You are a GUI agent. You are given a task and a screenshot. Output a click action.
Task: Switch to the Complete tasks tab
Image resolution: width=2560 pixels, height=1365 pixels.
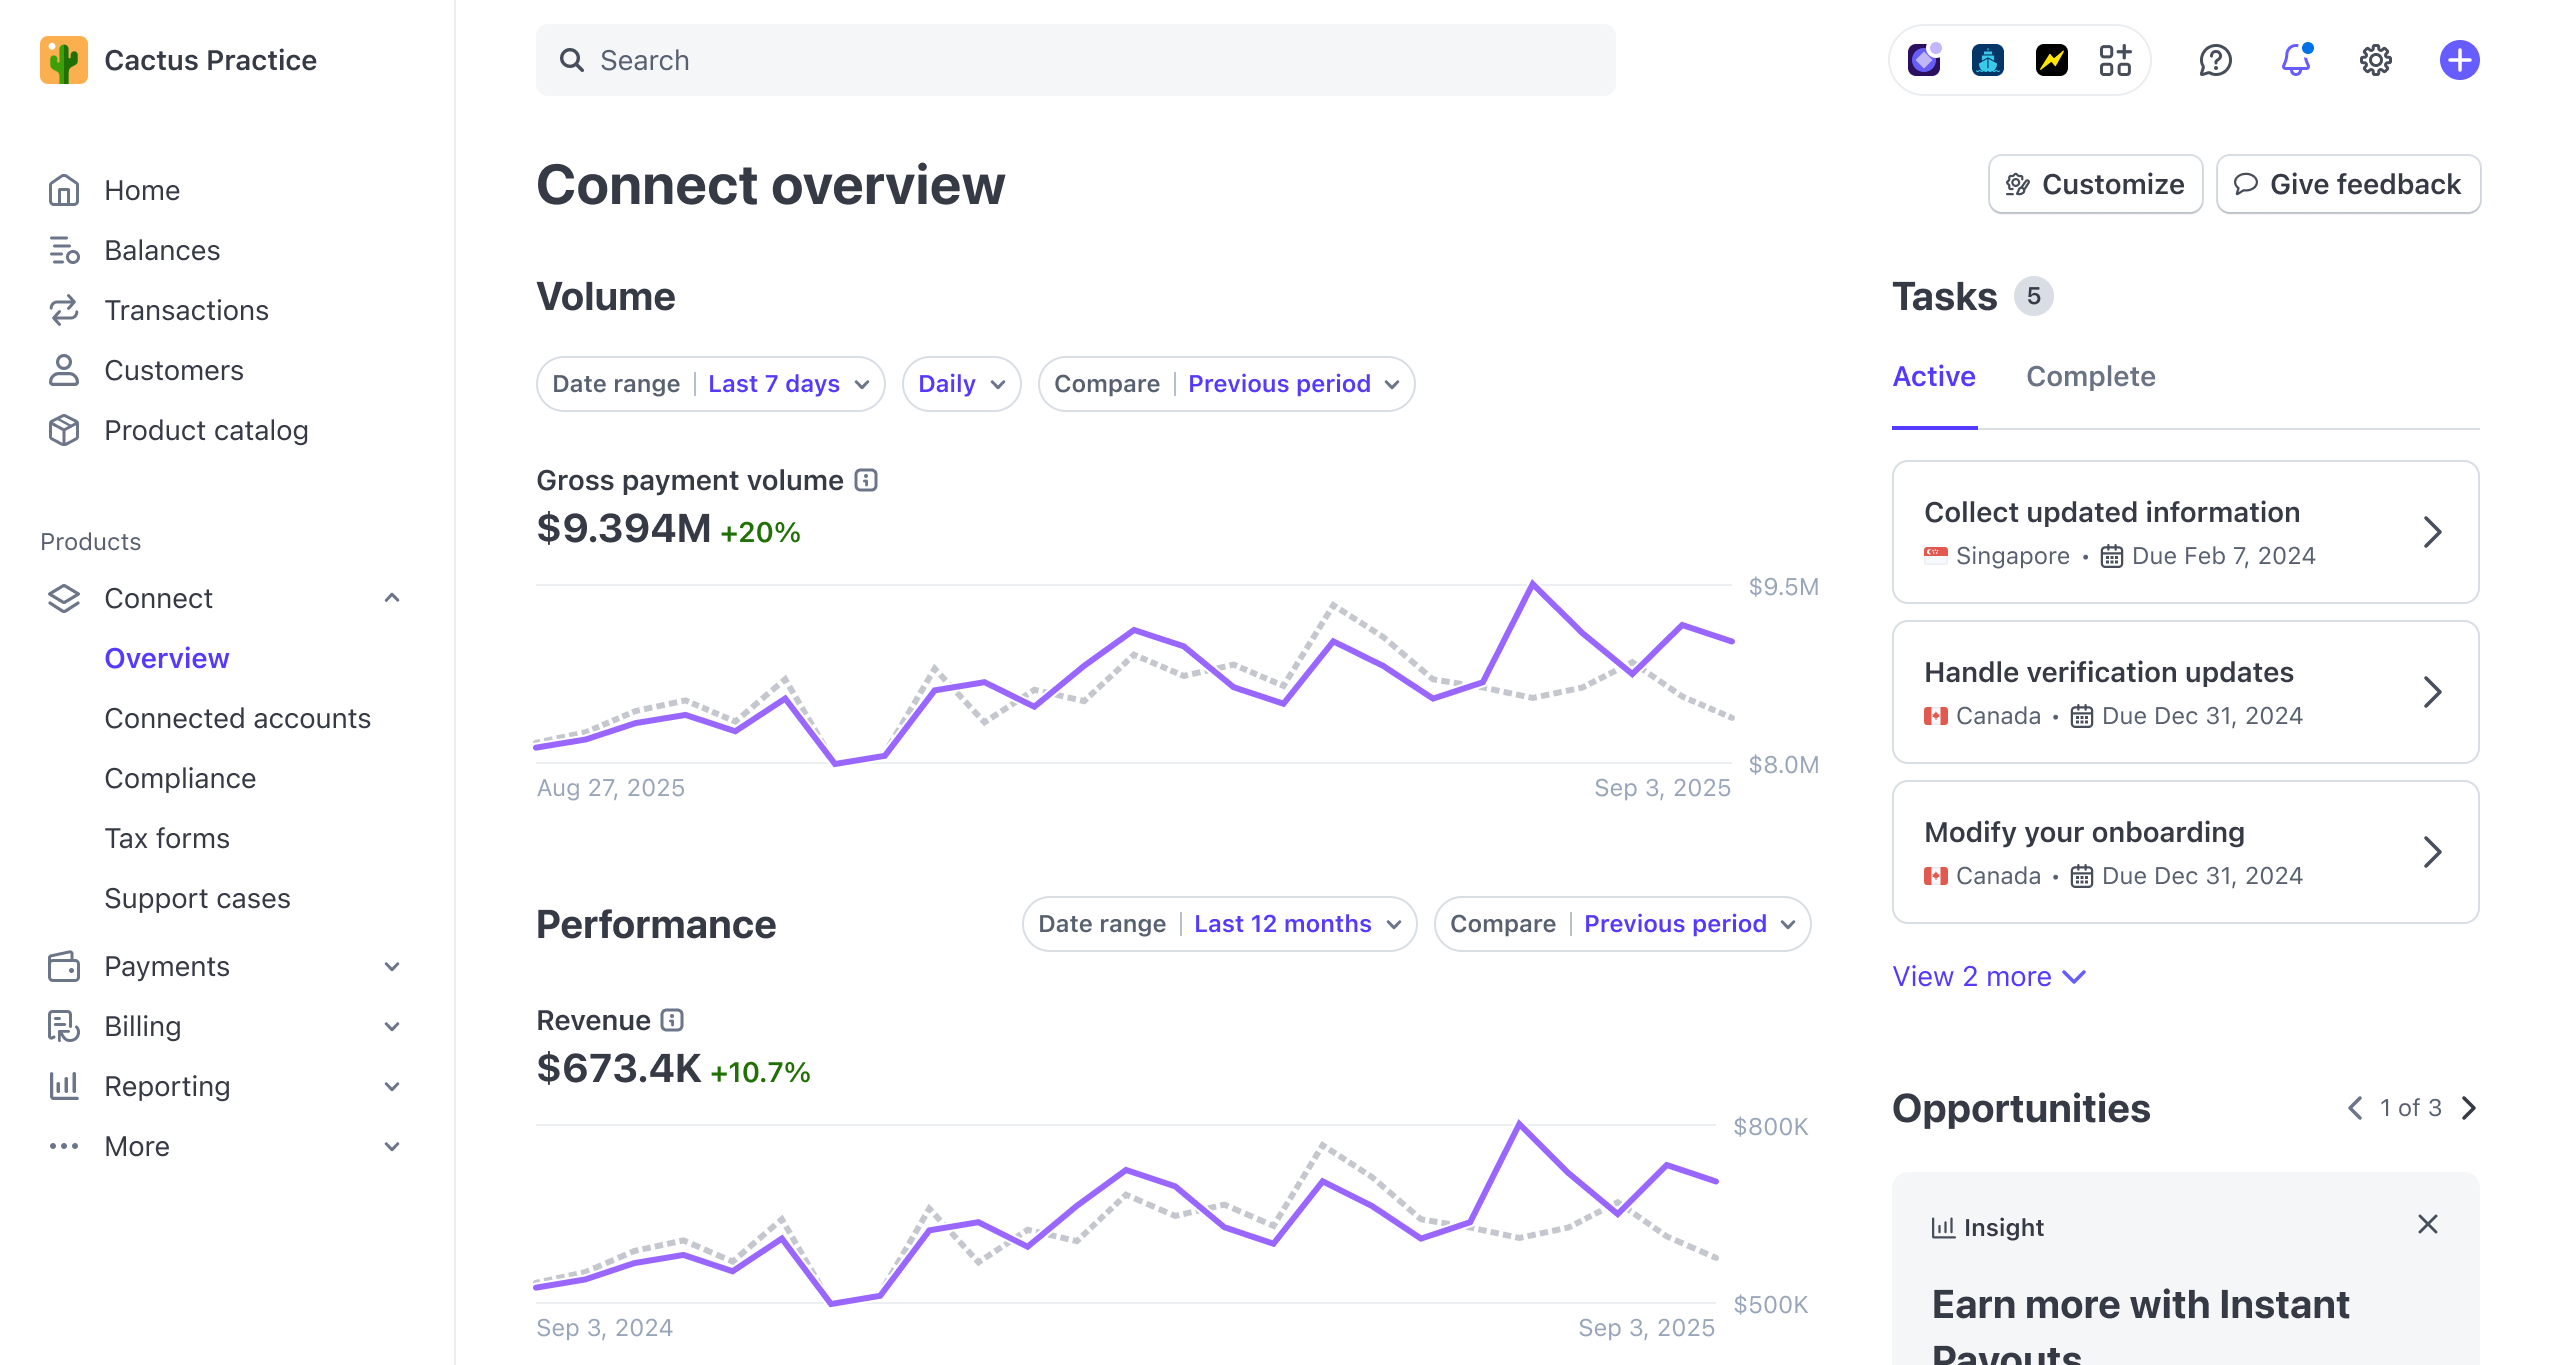[2090, 376]
